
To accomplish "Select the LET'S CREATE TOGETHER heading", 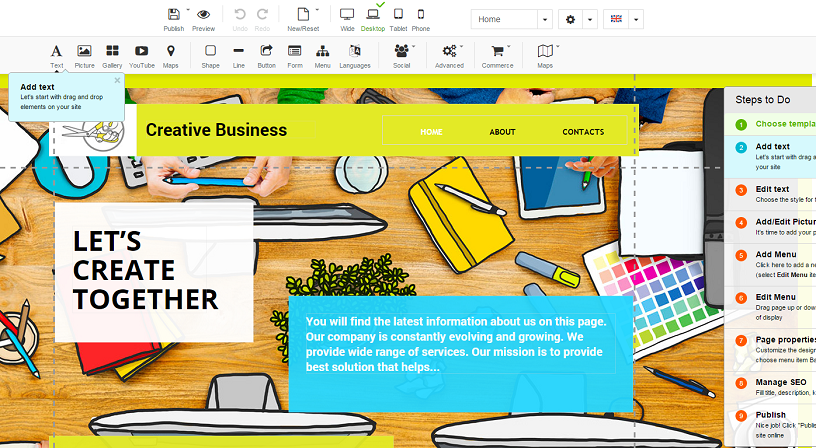I will (145, 270).
